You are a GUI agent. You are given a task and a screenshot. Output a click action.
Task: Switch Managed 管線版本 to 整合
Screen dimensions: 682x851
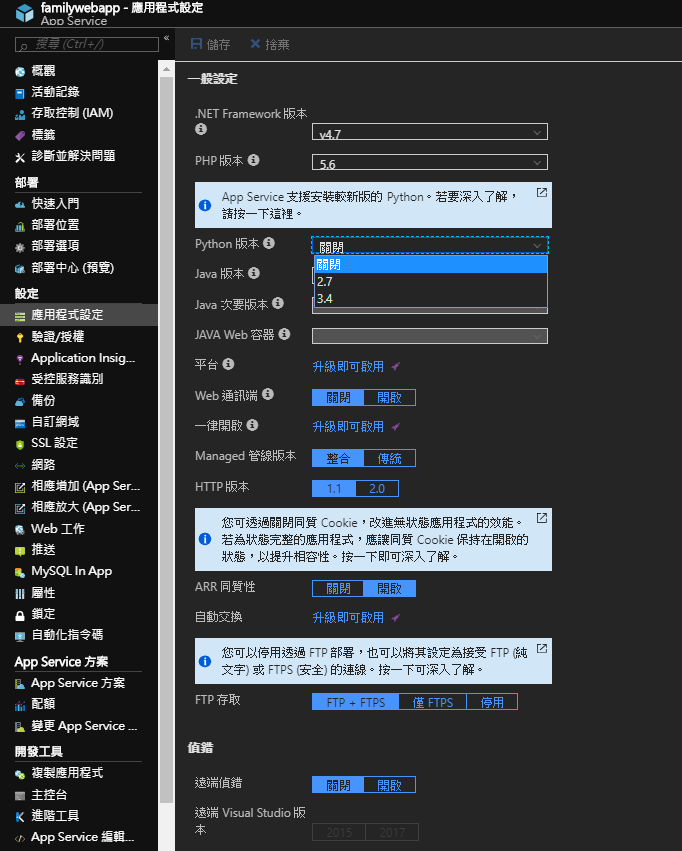click(338, 458)
